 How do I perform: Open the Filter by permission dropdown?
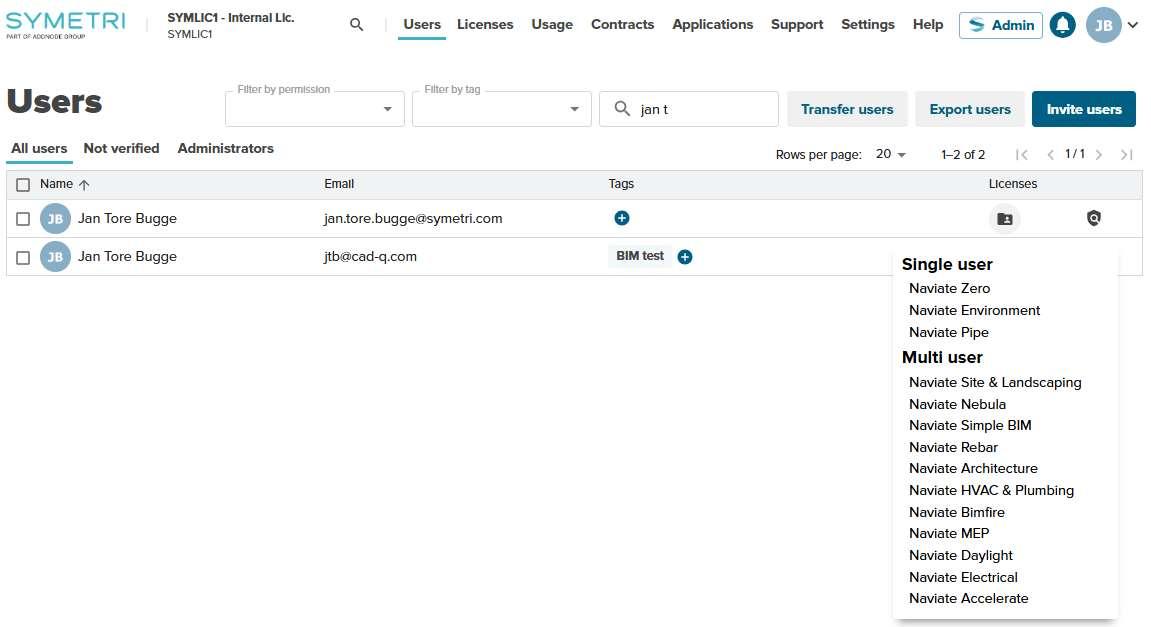click(x=315, y=109)
